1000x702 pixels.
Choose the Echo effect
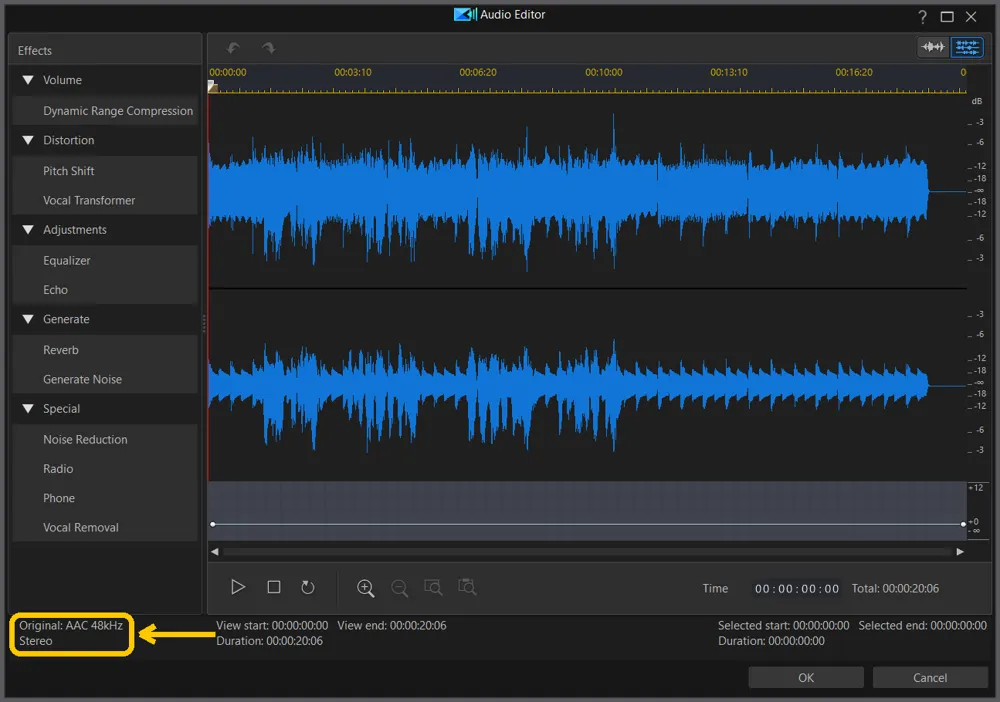point(105,289)
